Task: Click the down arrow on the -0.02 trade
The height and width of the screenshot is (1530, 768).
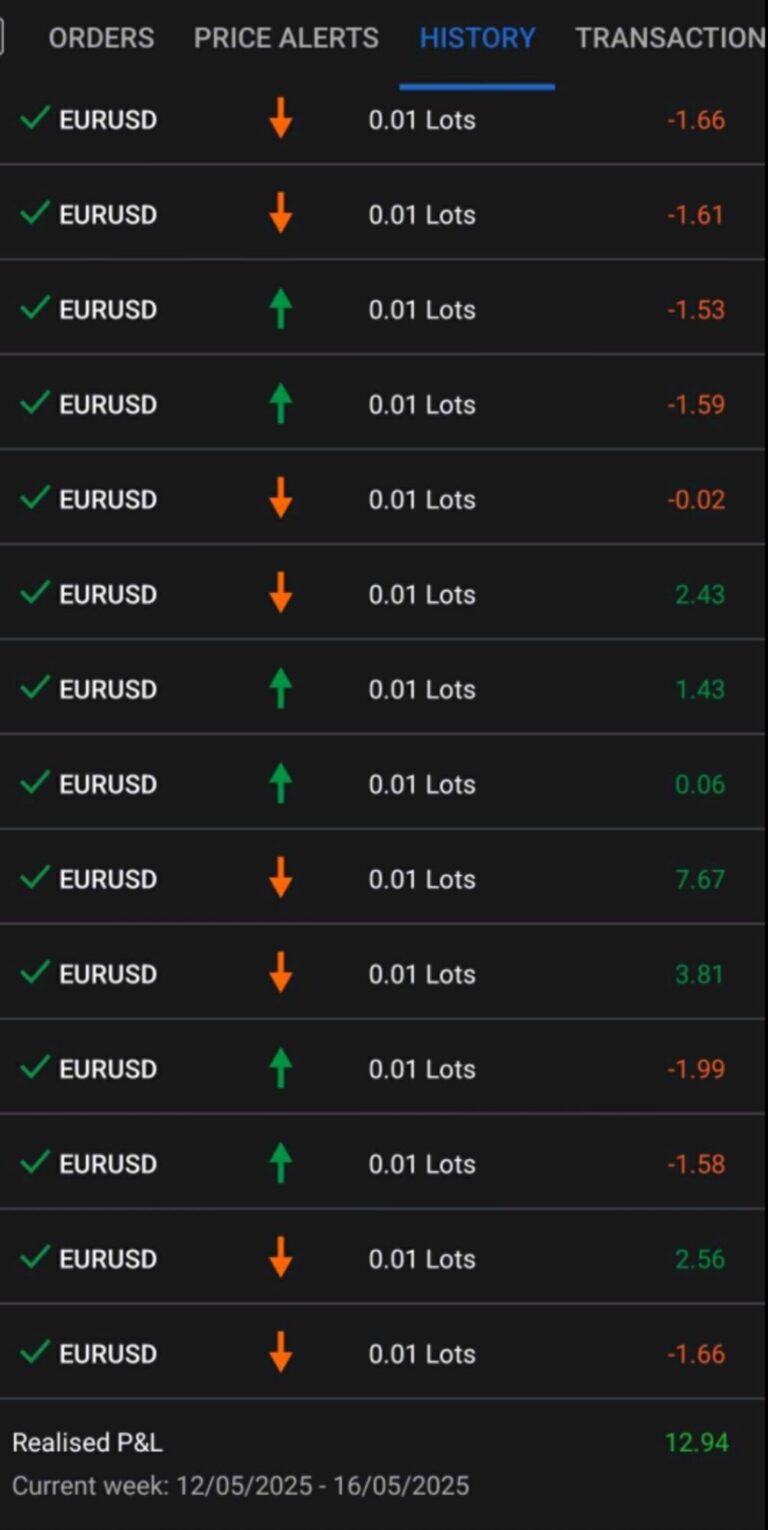Action: pyautogui.click(x=281, y=499)
